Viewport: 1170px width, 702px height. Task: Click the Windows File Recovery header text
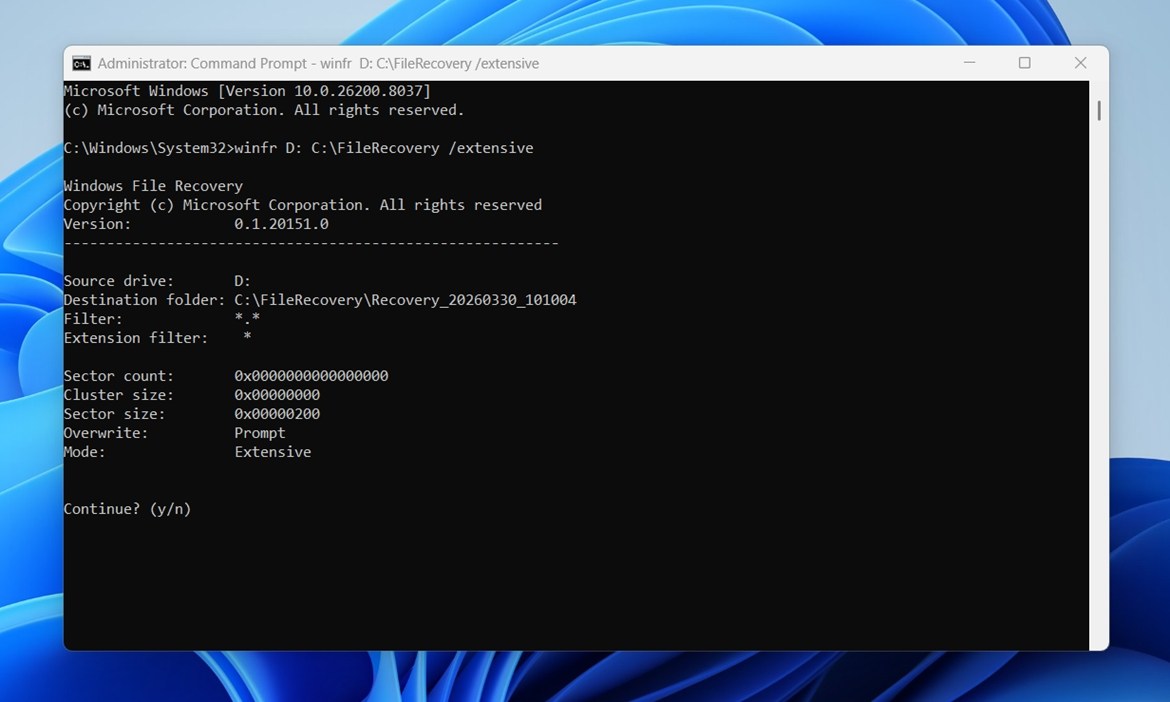pyautogui.click(x=152, y=185)
